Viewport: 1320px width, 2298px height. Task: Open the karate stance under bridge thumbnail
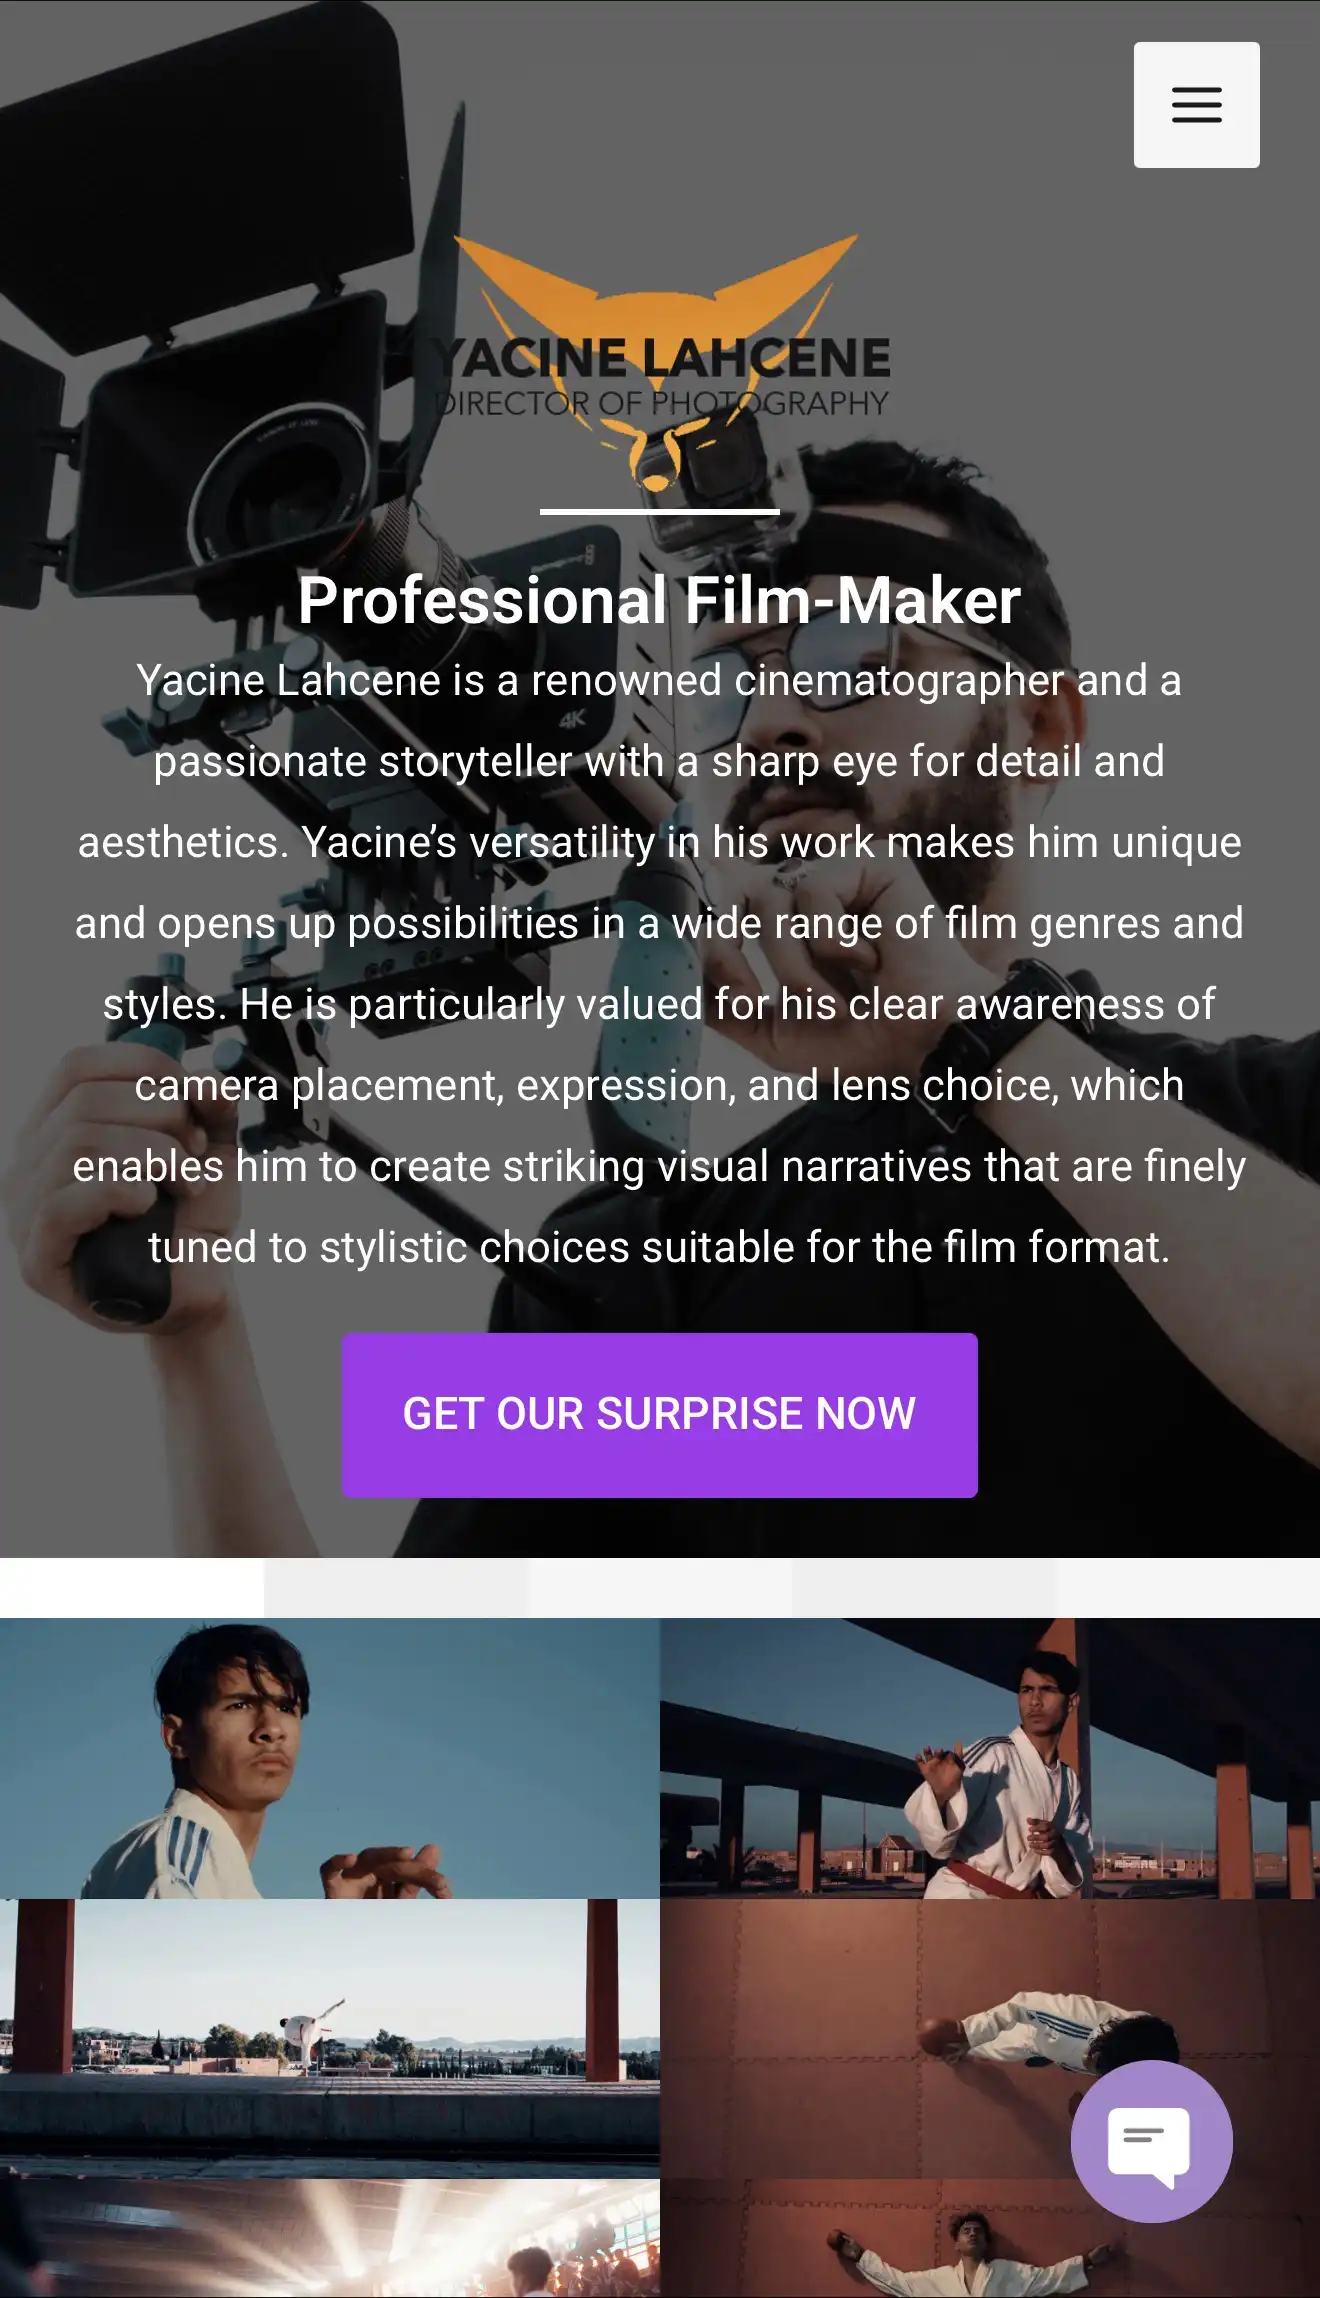tap(990, 1757)
